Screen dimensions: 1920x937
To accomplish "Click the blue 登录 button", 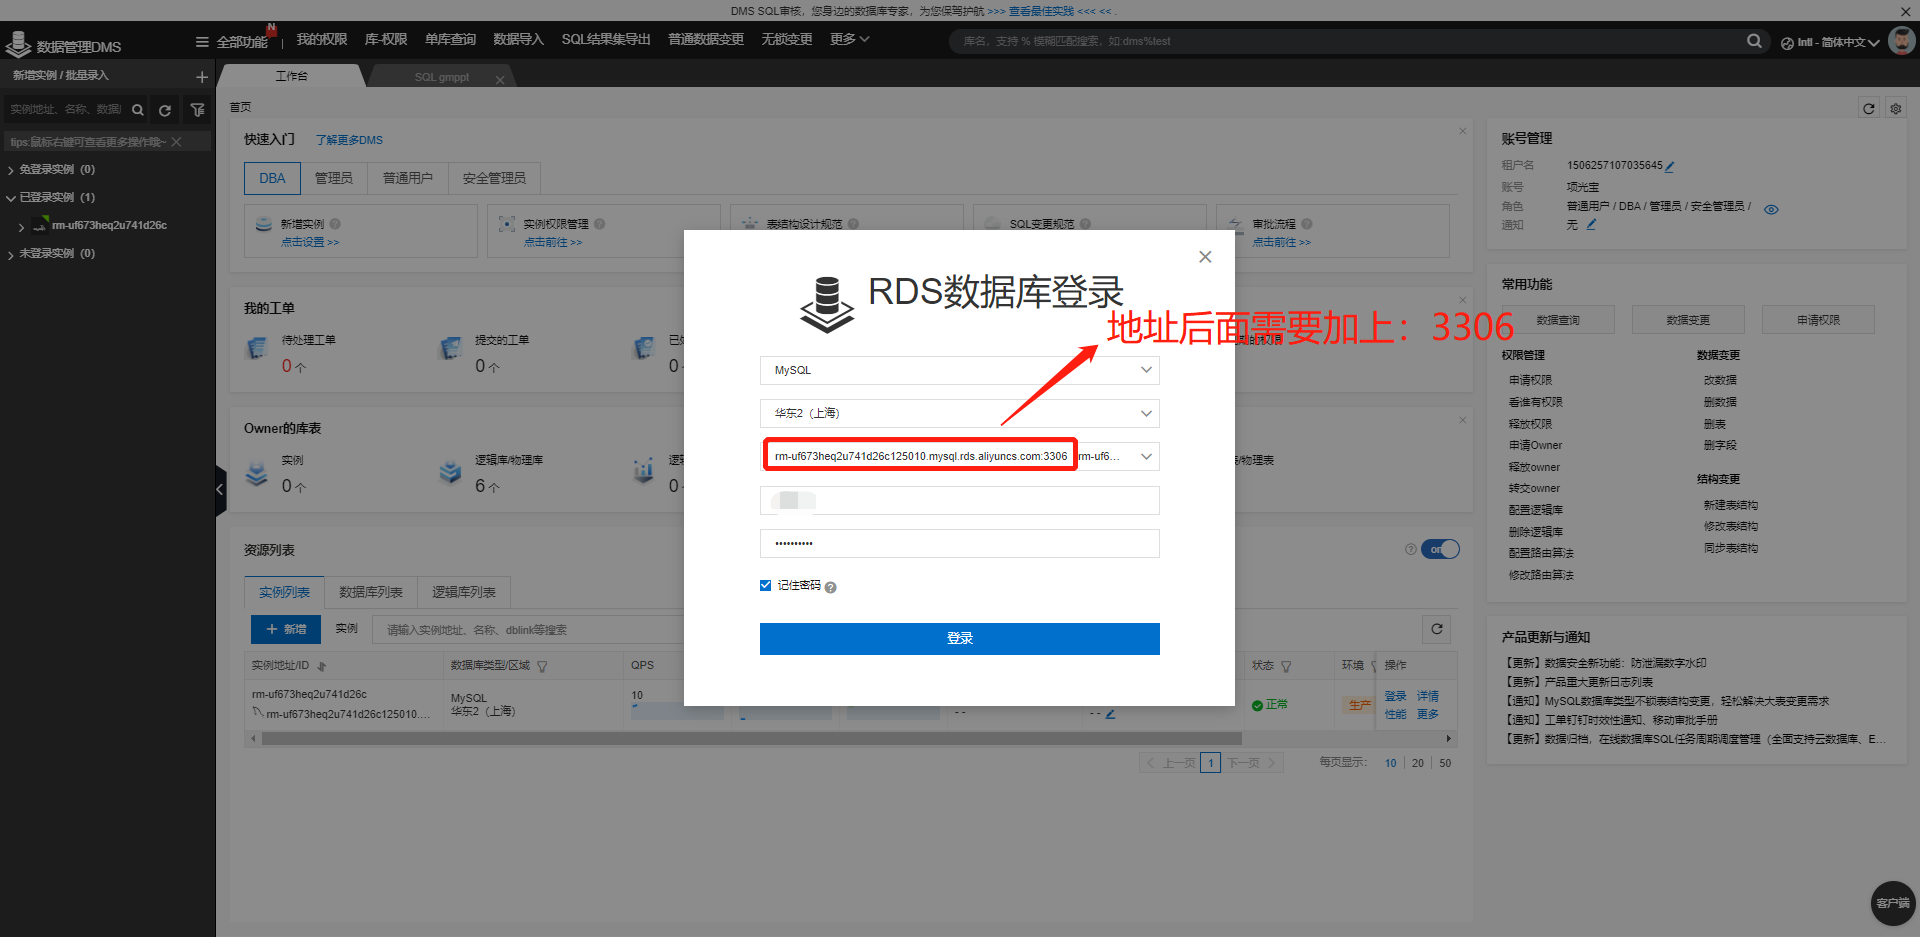I will (x=960, y=638).
